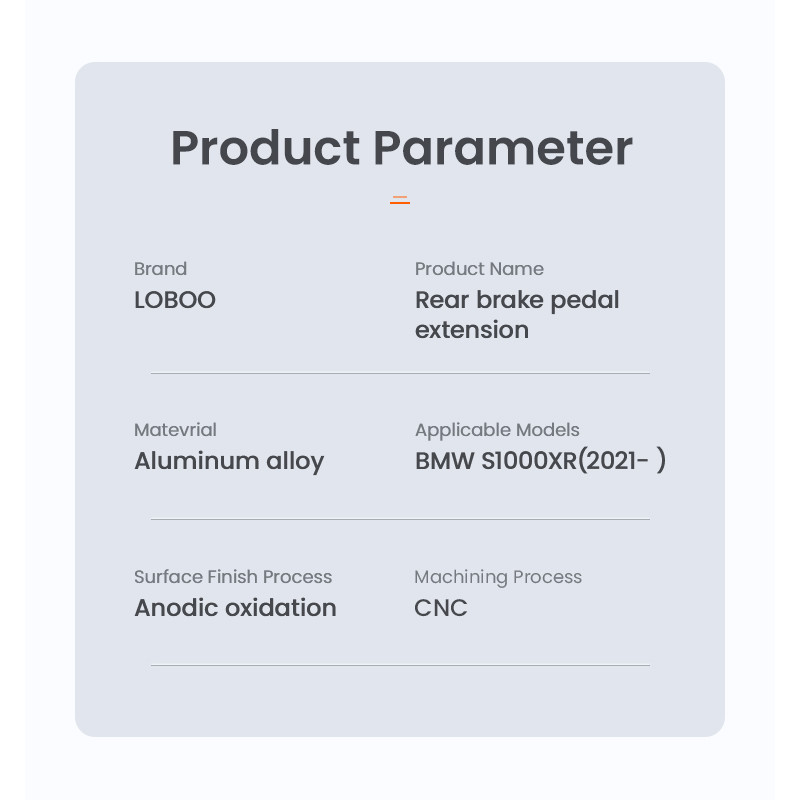Select the Brand label
The height and width of the screenshot is (800, 800).
point(160,269)
